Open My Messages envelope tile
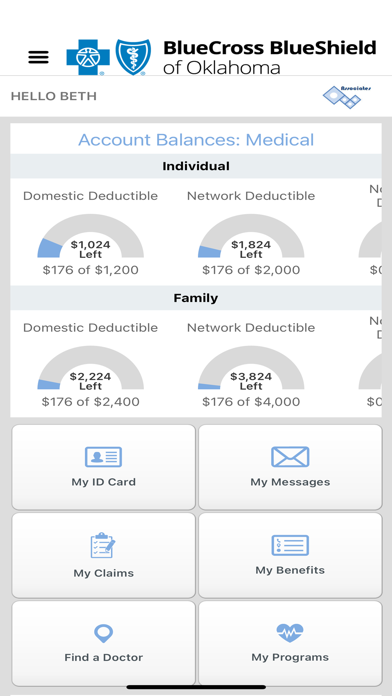Viewport: 392px width, 696px height. click(290, 467)
